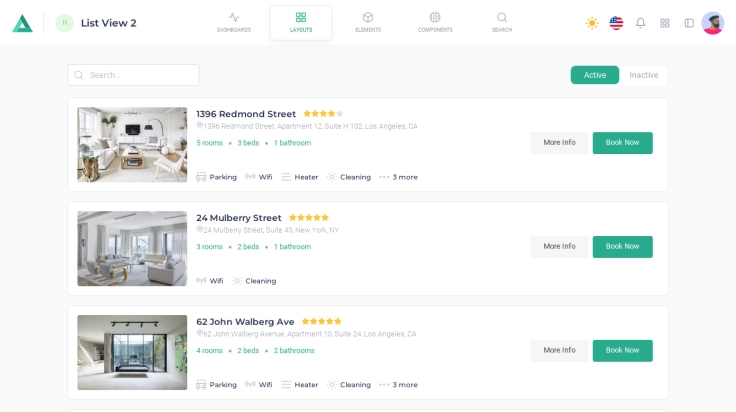
Task: Toggle the side panel icon
Action: point(689,23)
